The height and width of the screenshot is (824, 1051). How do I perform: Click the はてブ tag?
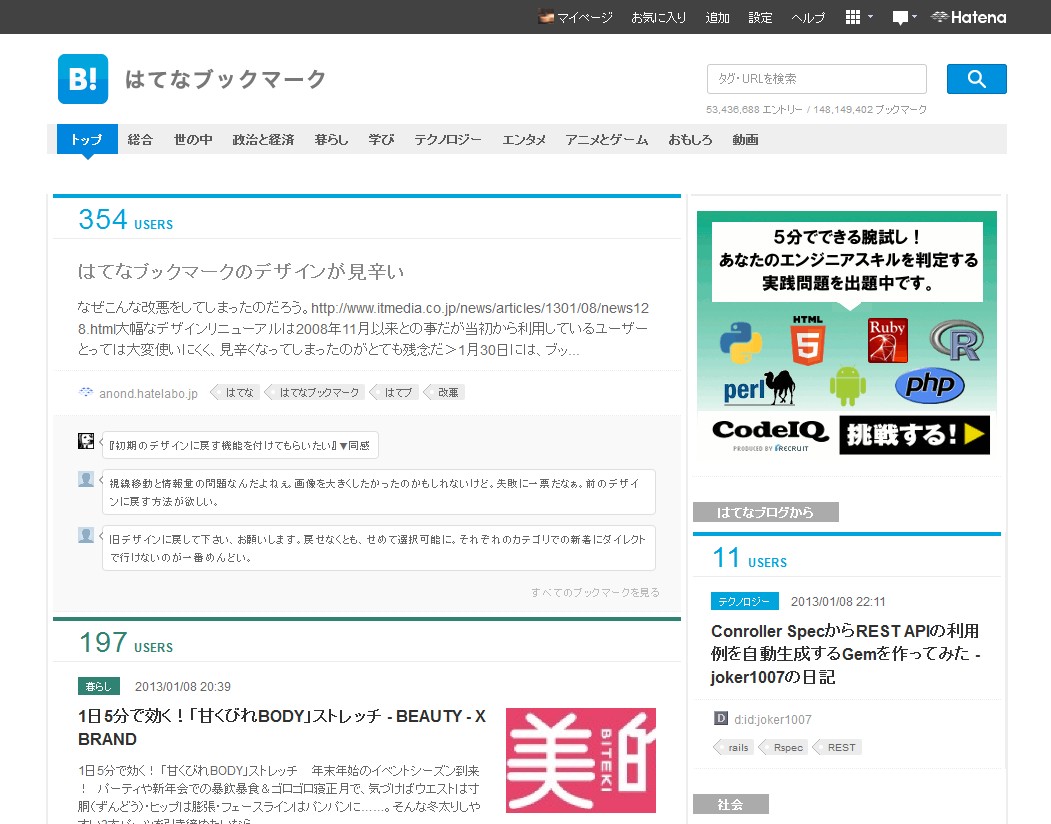point(394,392)
